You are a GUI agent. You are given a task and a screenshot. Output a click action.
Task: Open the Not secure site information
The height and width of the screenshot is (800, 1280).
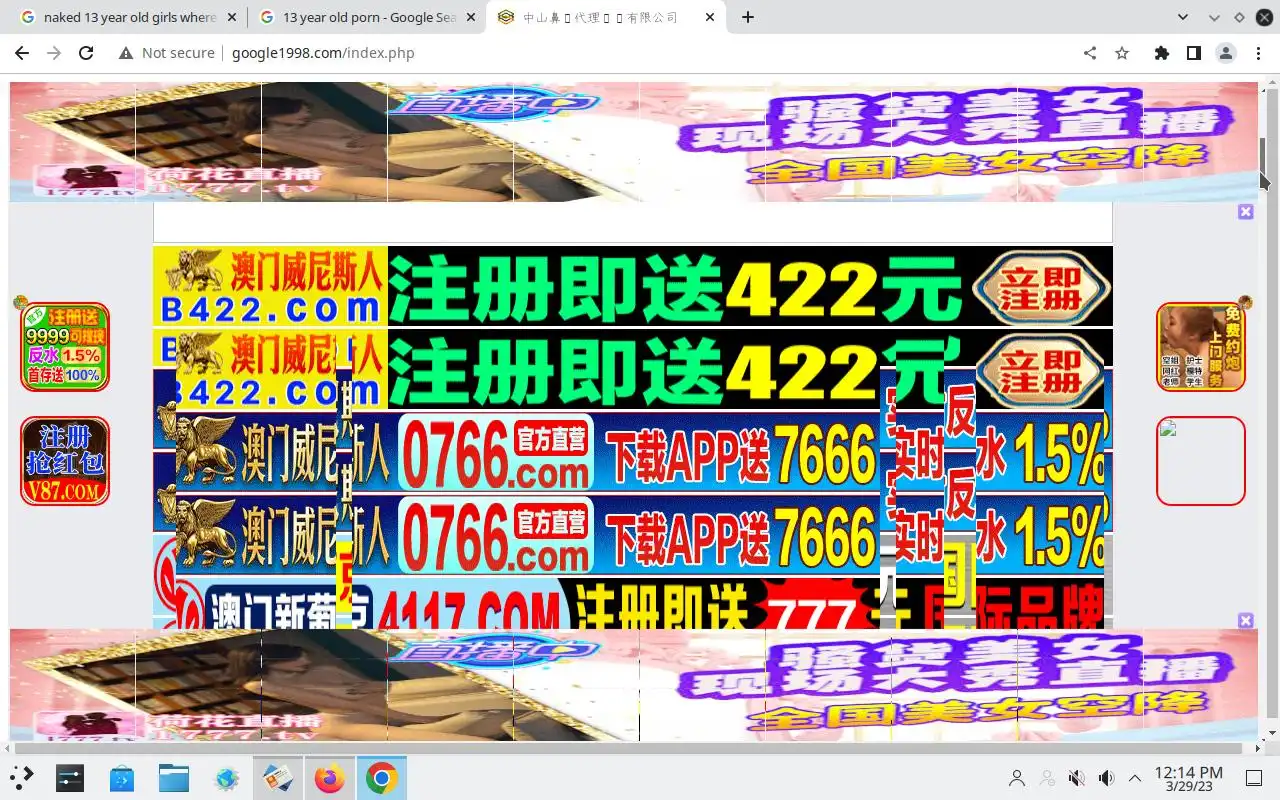(167, 53)
